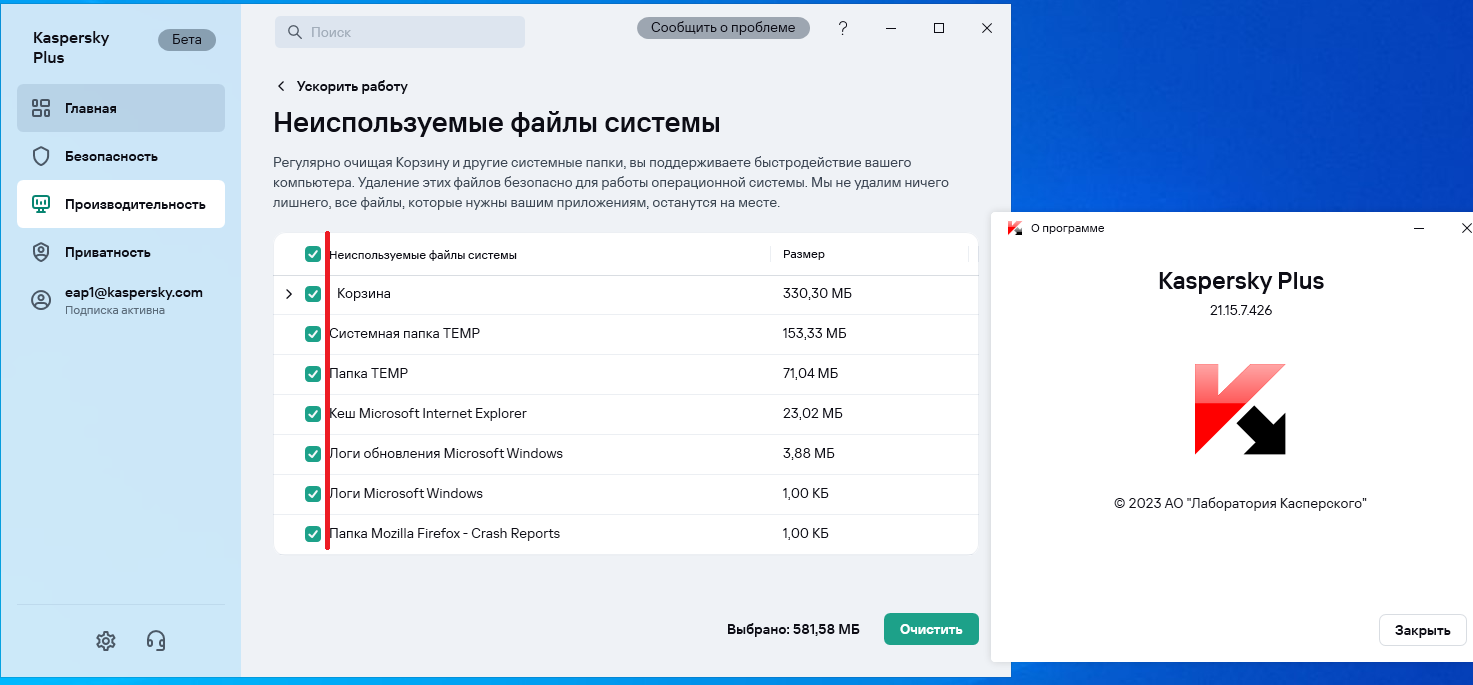Click Сообщить о проблеме button
This screenshot has height=685, width=1473.
tap(723, 28)
